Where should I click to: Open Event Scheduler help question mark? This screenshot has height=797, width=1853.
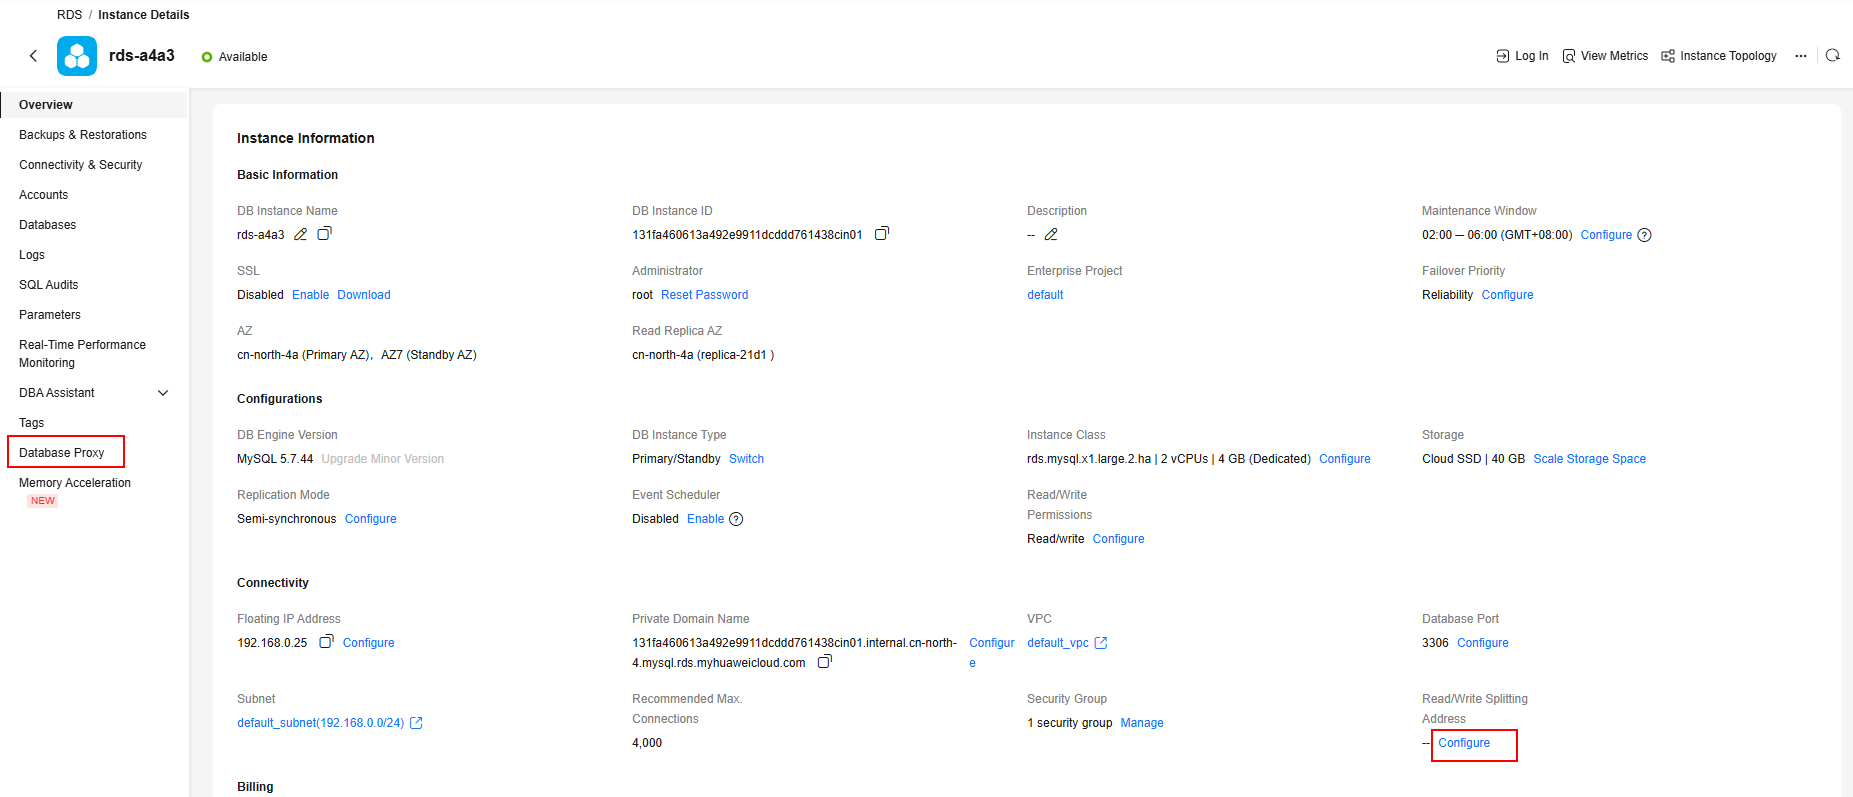pyautogui.click(x=736, y=519)
